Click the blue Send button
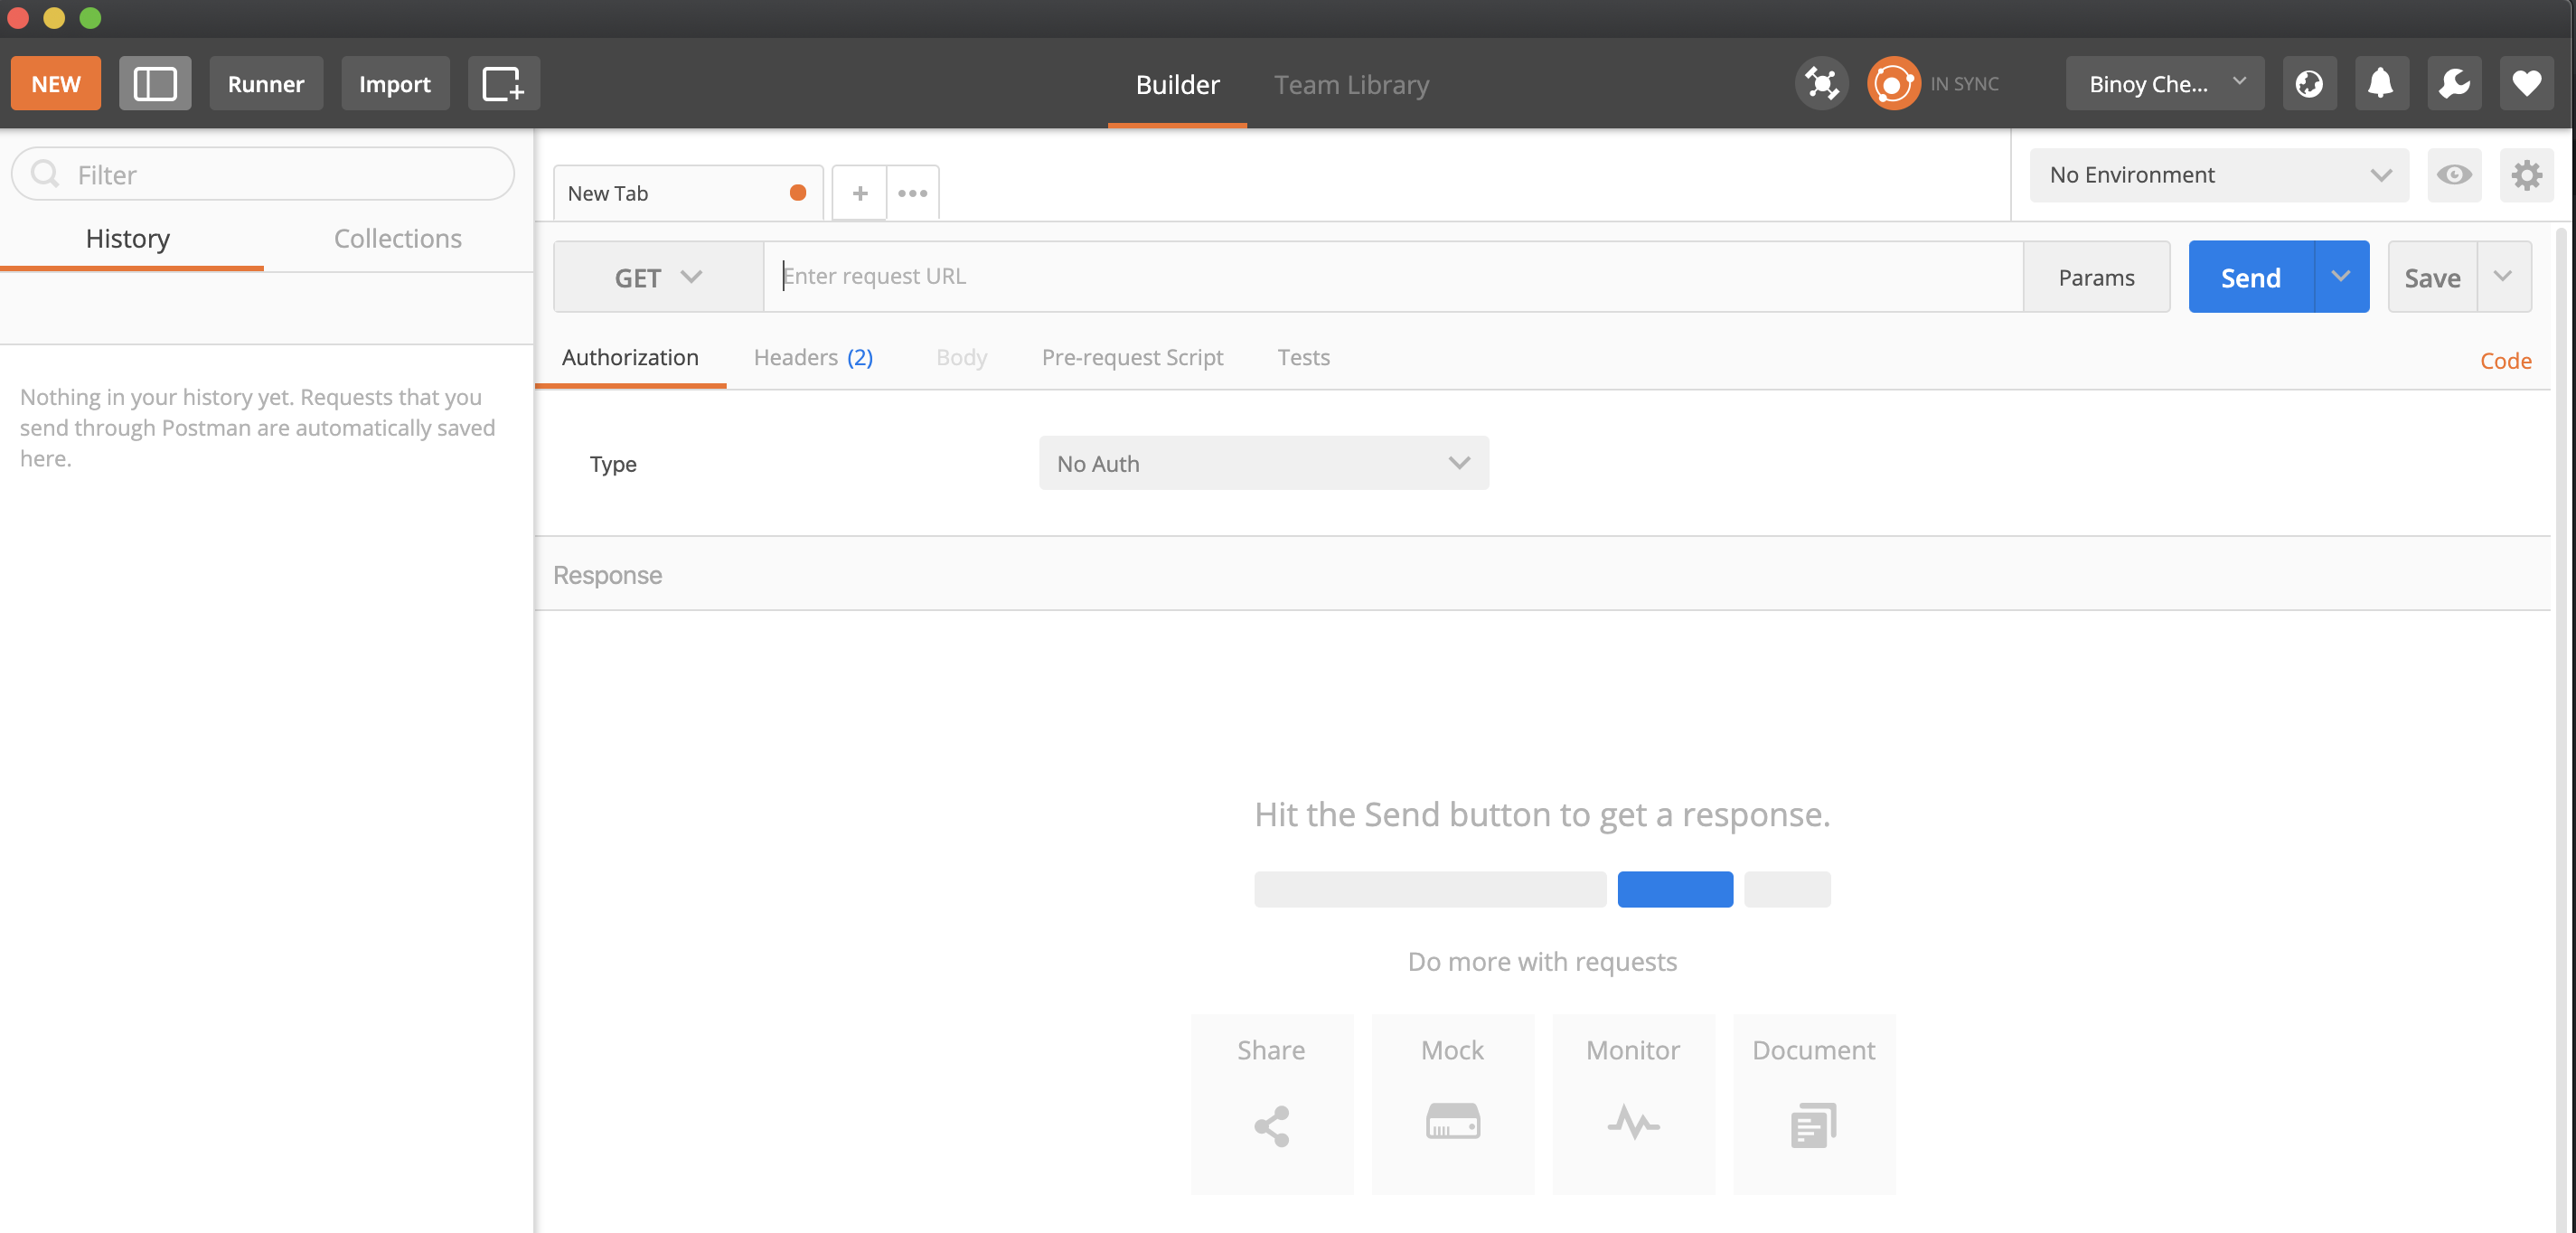This screenshot has width=2576, height=1233. (2251, 277)
